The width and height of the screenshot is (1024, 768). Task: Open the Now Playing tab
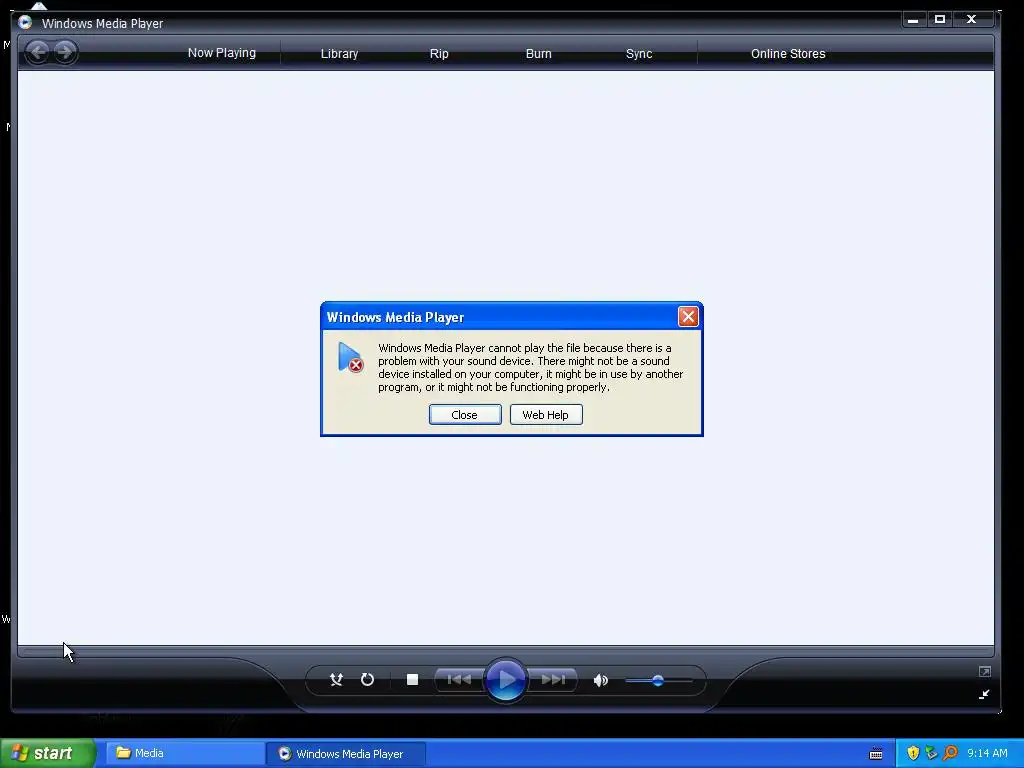tap(221, 53)
